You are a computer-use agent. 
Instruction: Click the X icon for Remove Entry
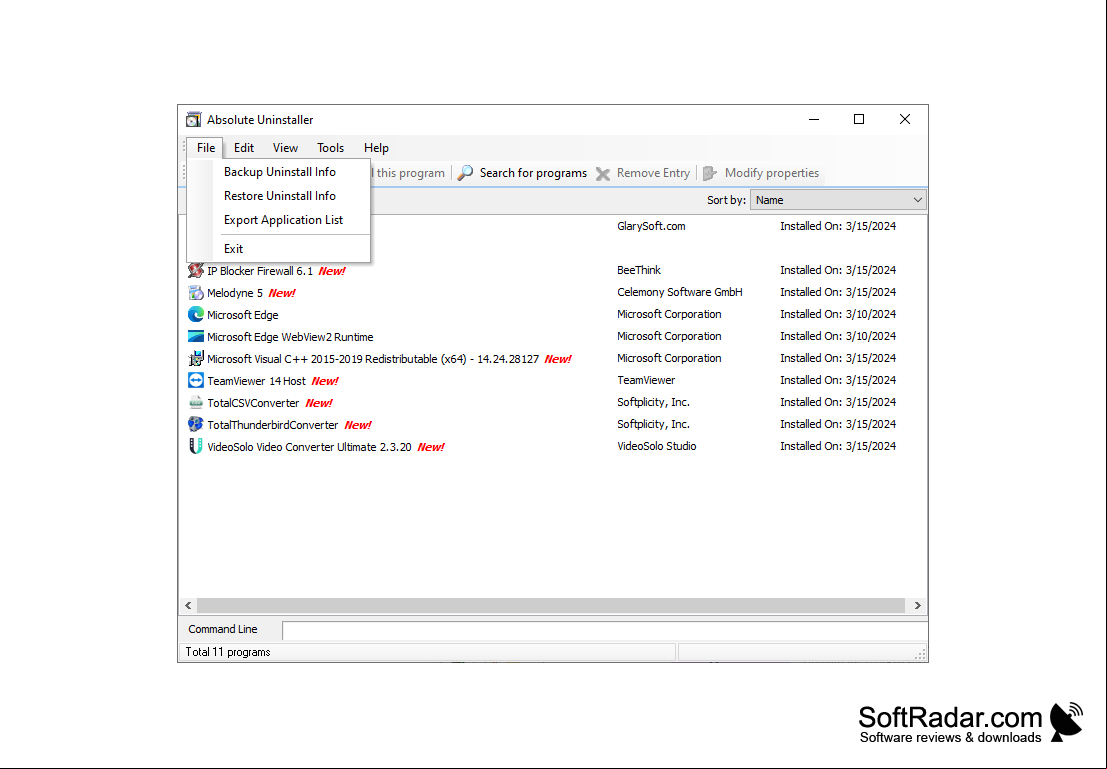point(603,174)
